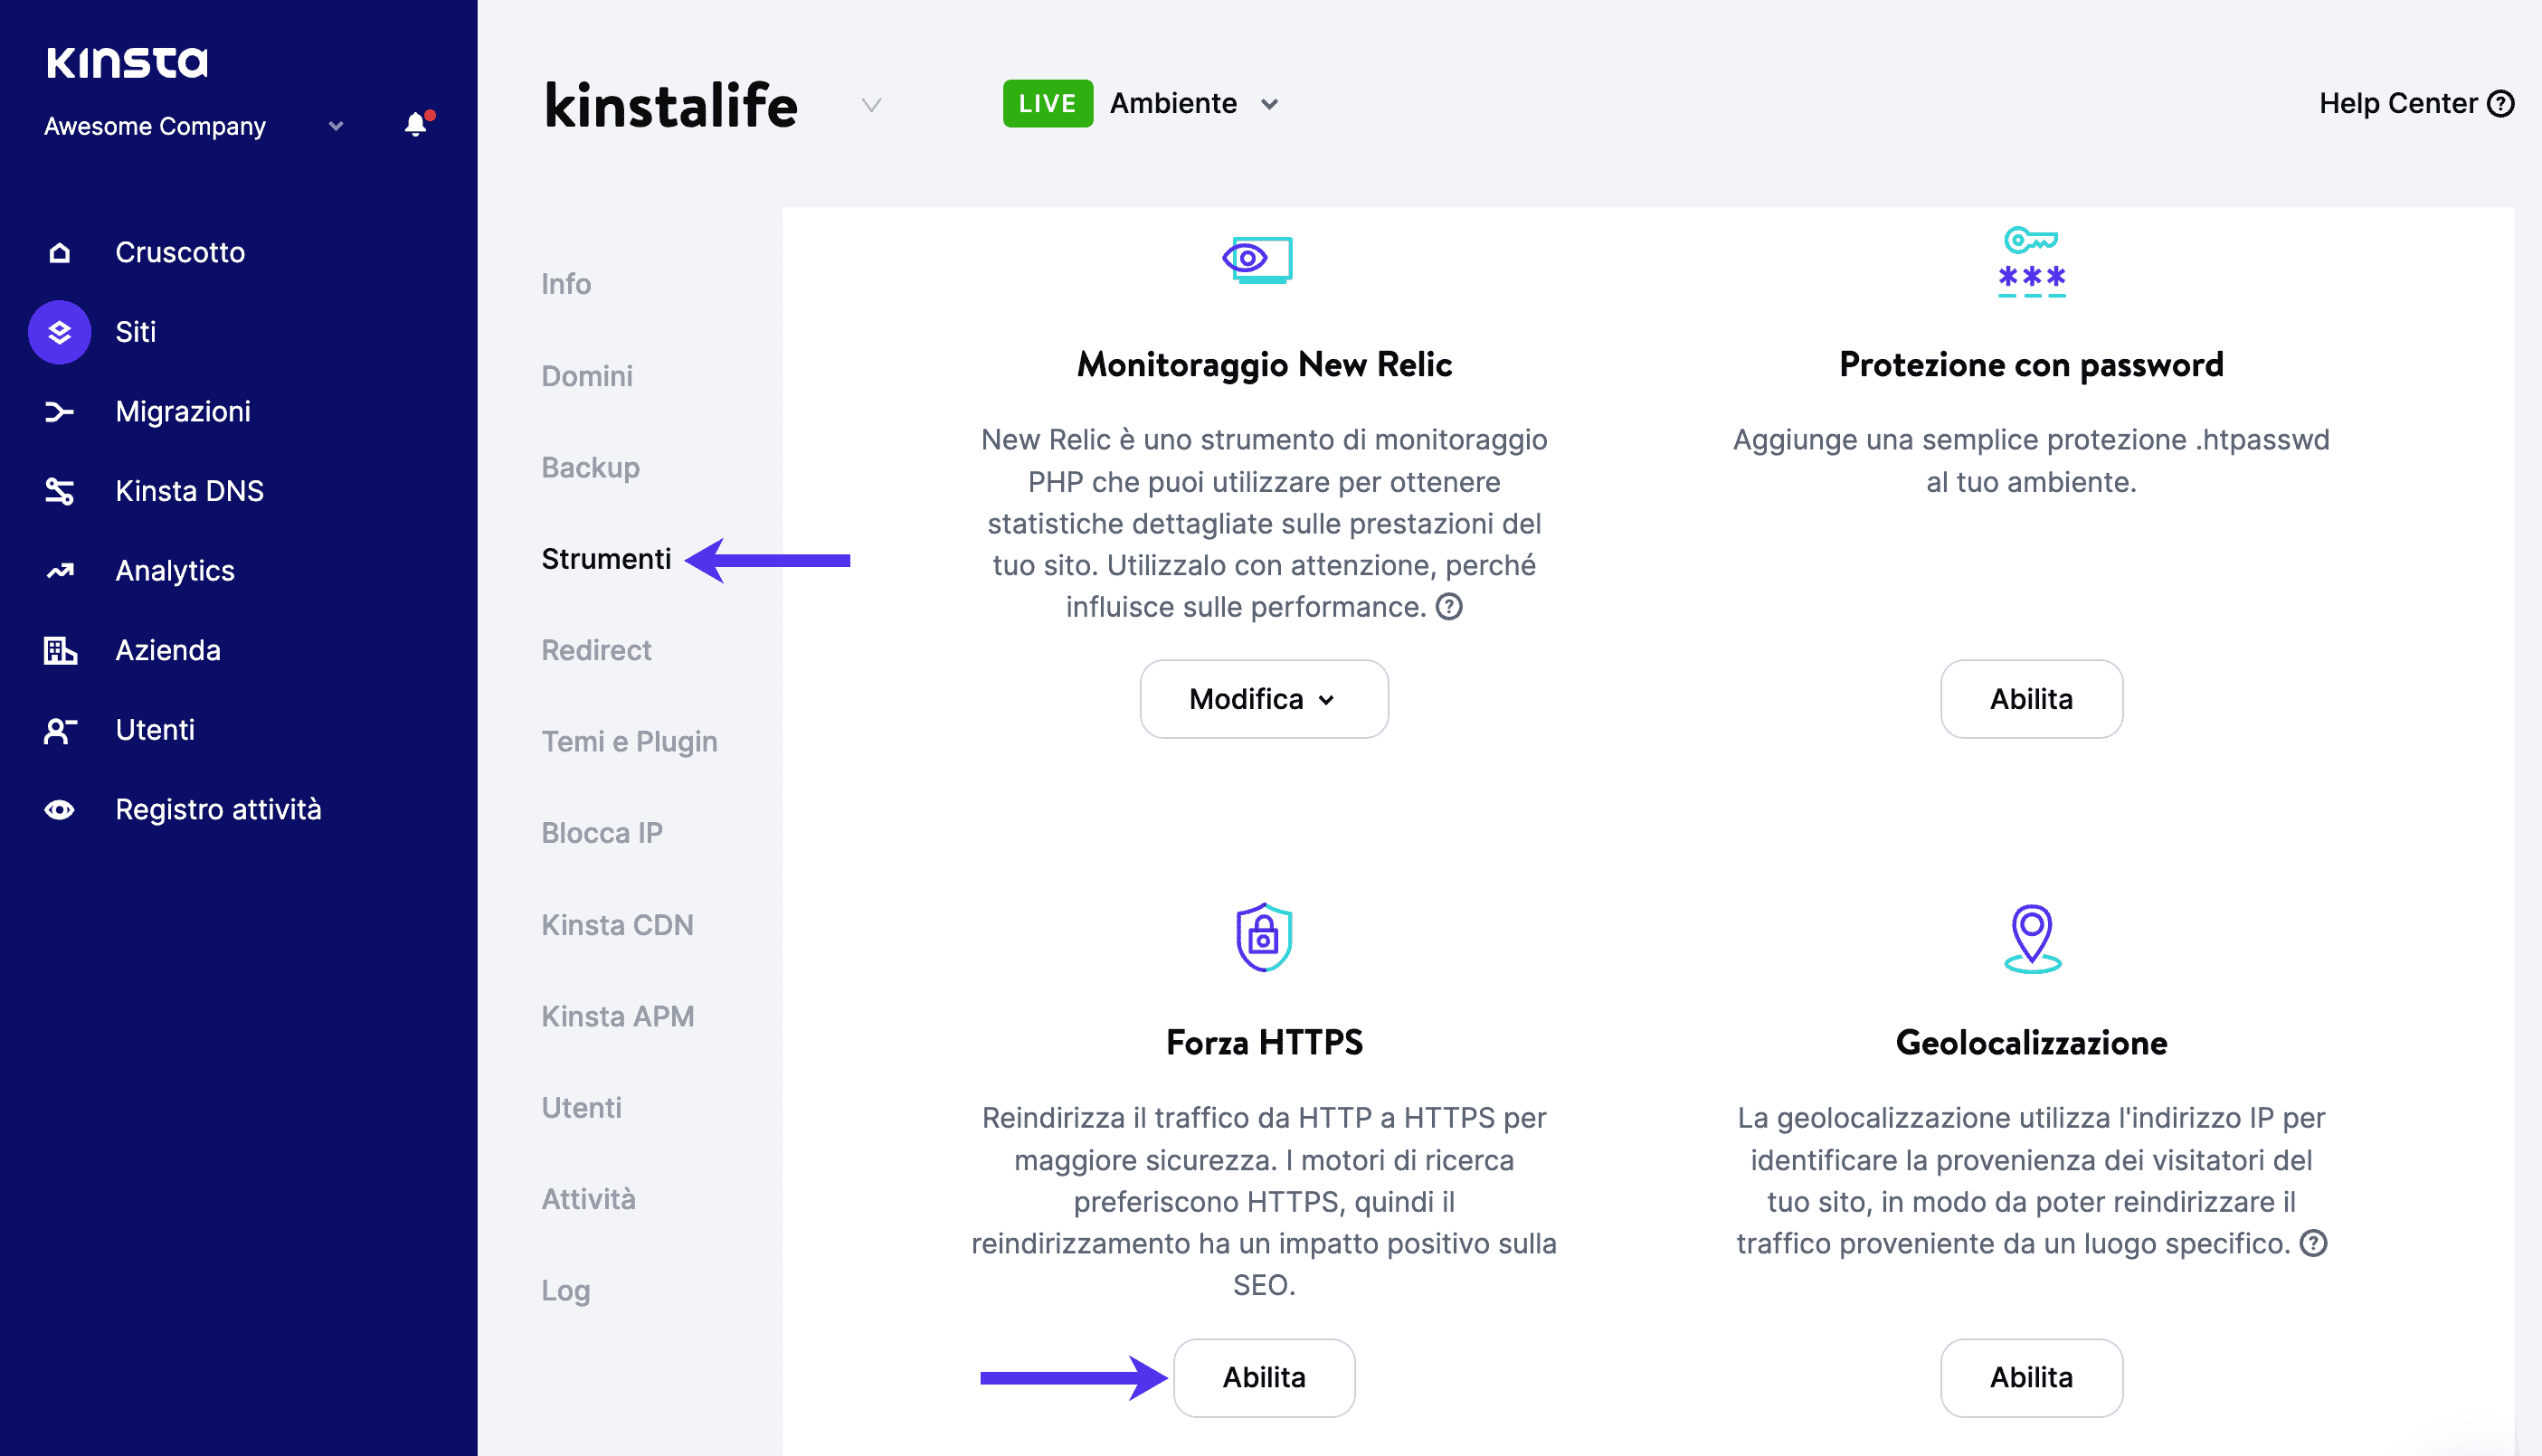
Task: Expand the Awesome Company selector
Action: tap(335, 127)
